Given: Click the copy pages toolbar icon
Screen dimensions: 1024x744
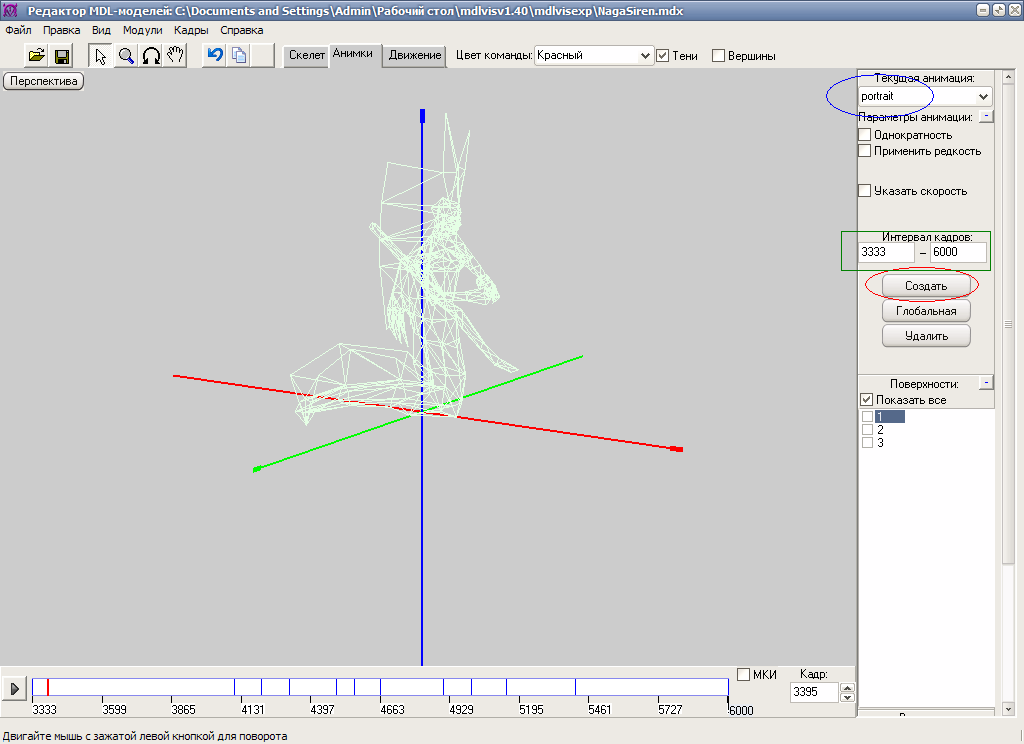Looking at the screenshot, I should (x=239, y=55).
